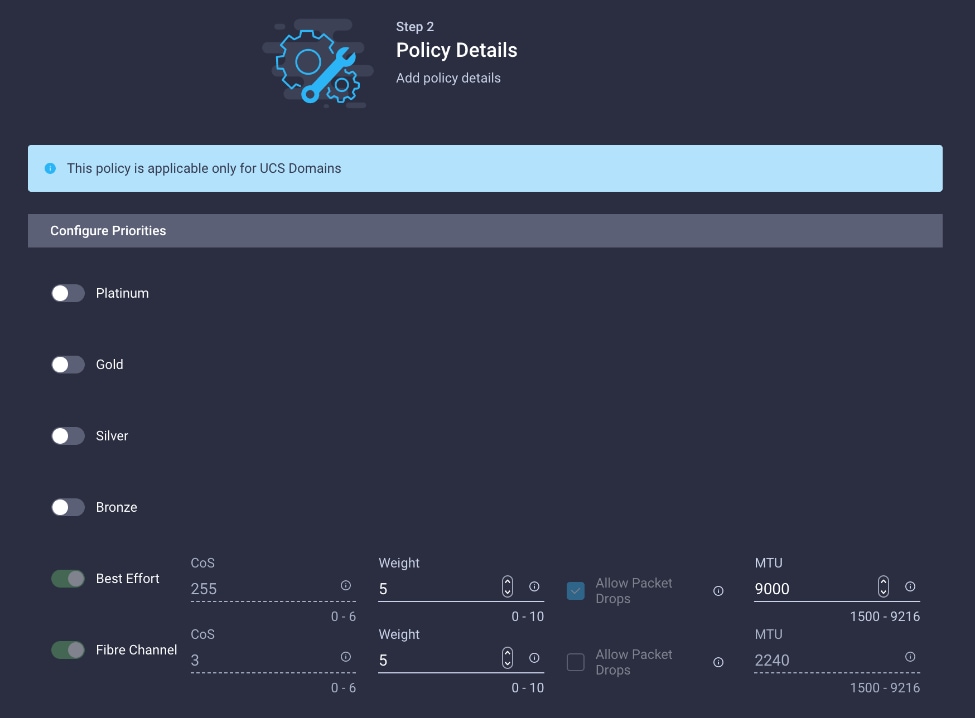Screen dimensions: 975x718
Task: Click the Bronze label text
Action: [116, 507]
